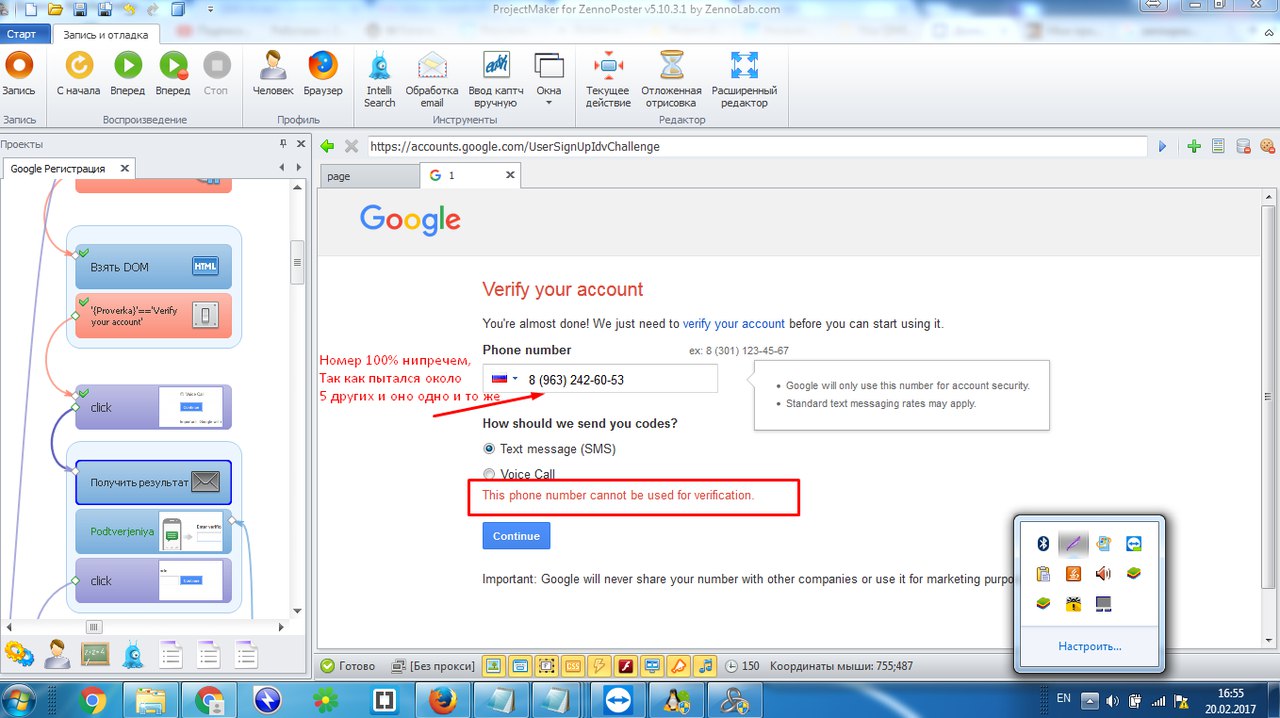Image resolution: width=1280 pixels, height=718 pixels.
Task: Click the gears icon below project panel
Action: coord(18,654)
